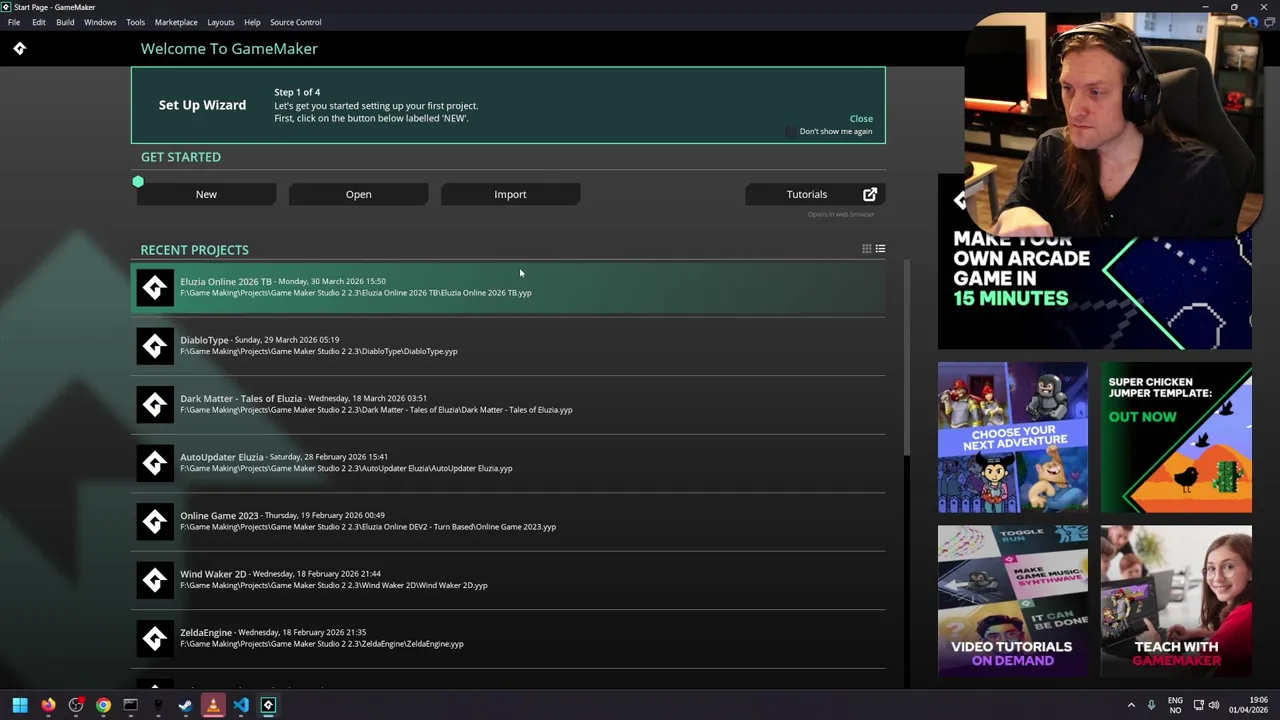This screenshot has height=720, width=1280.
Task: Switch recent projects to list view
Action: pos(880,249)
